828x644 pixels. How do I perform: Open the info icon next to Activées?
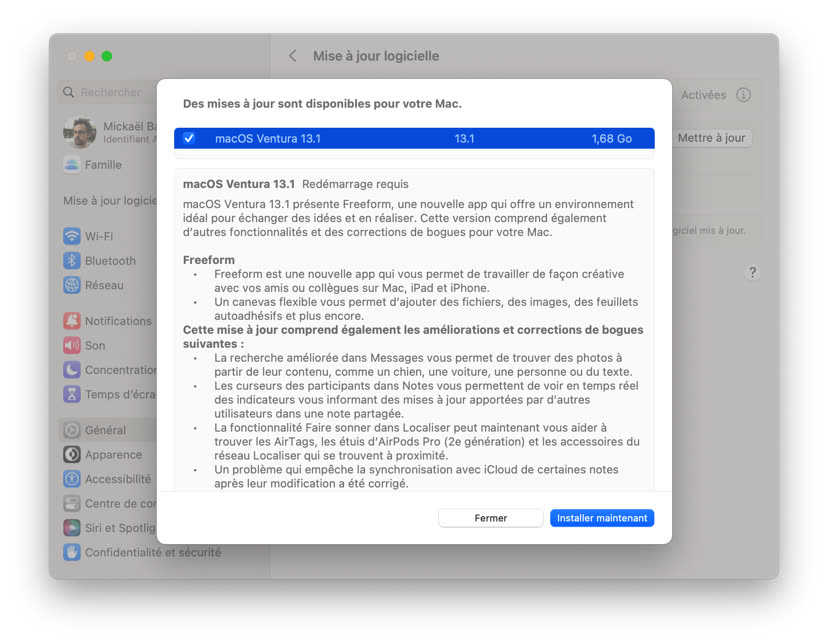point(744,95)
